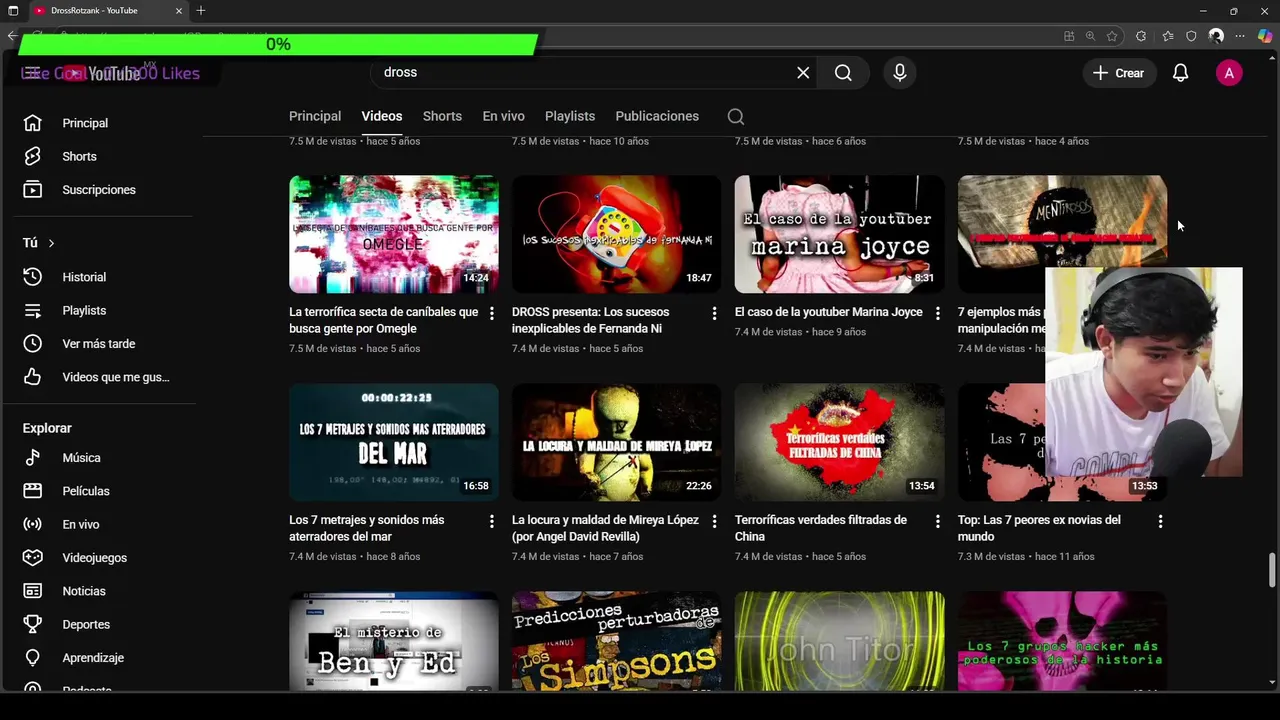Switch to the channel Playlists tab

point(570,116)
